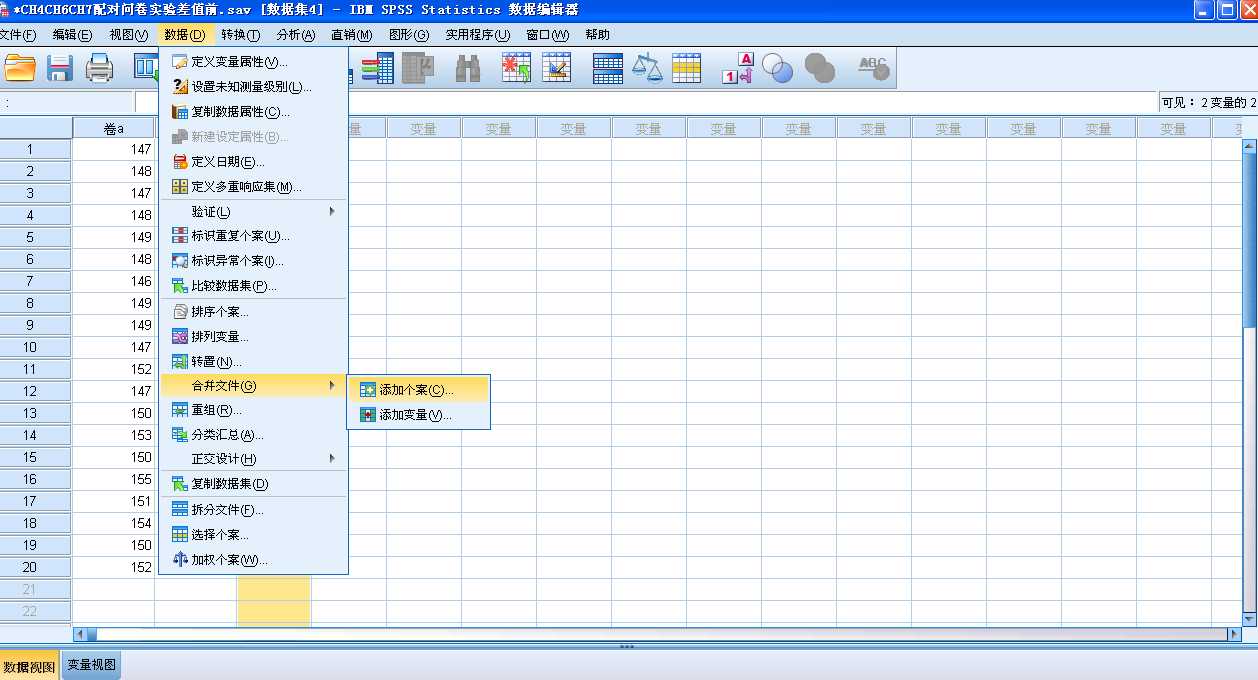Switch to the 变量视图 tab

click(x=91, y=666)
